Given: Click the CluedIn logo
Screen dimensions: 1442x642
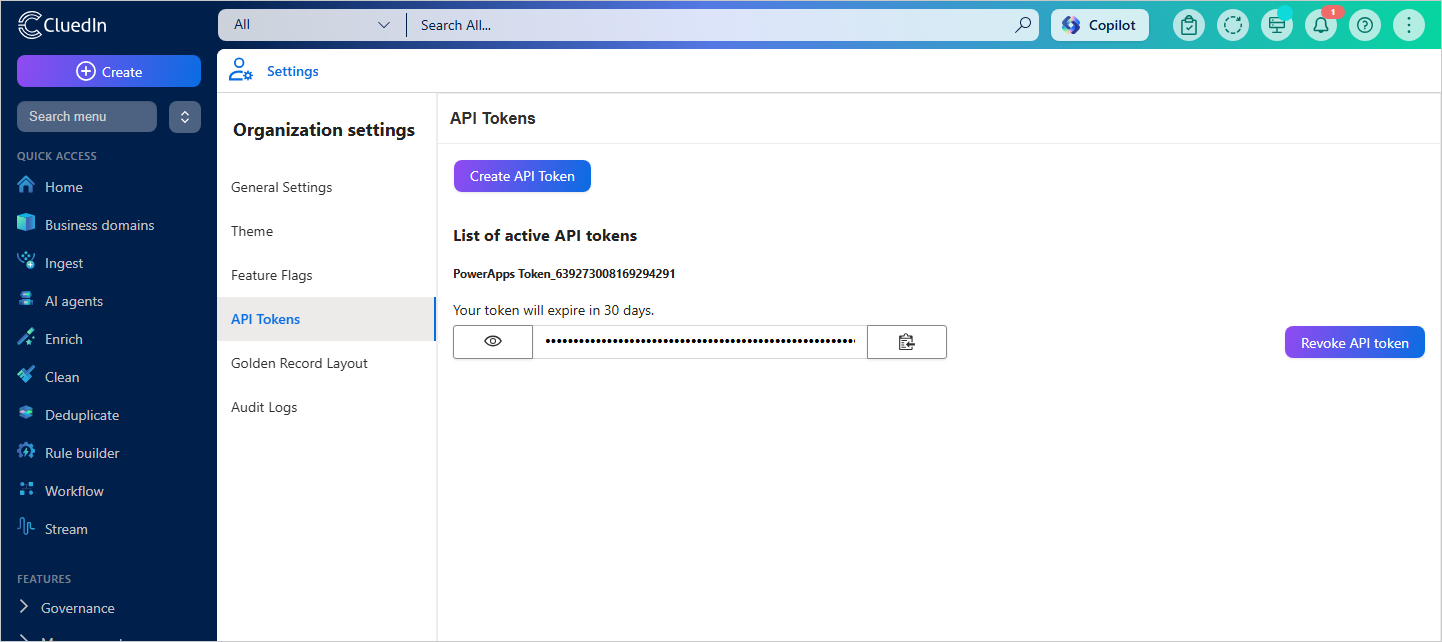Looking at the screenshot, I should (x=63, y=25).
